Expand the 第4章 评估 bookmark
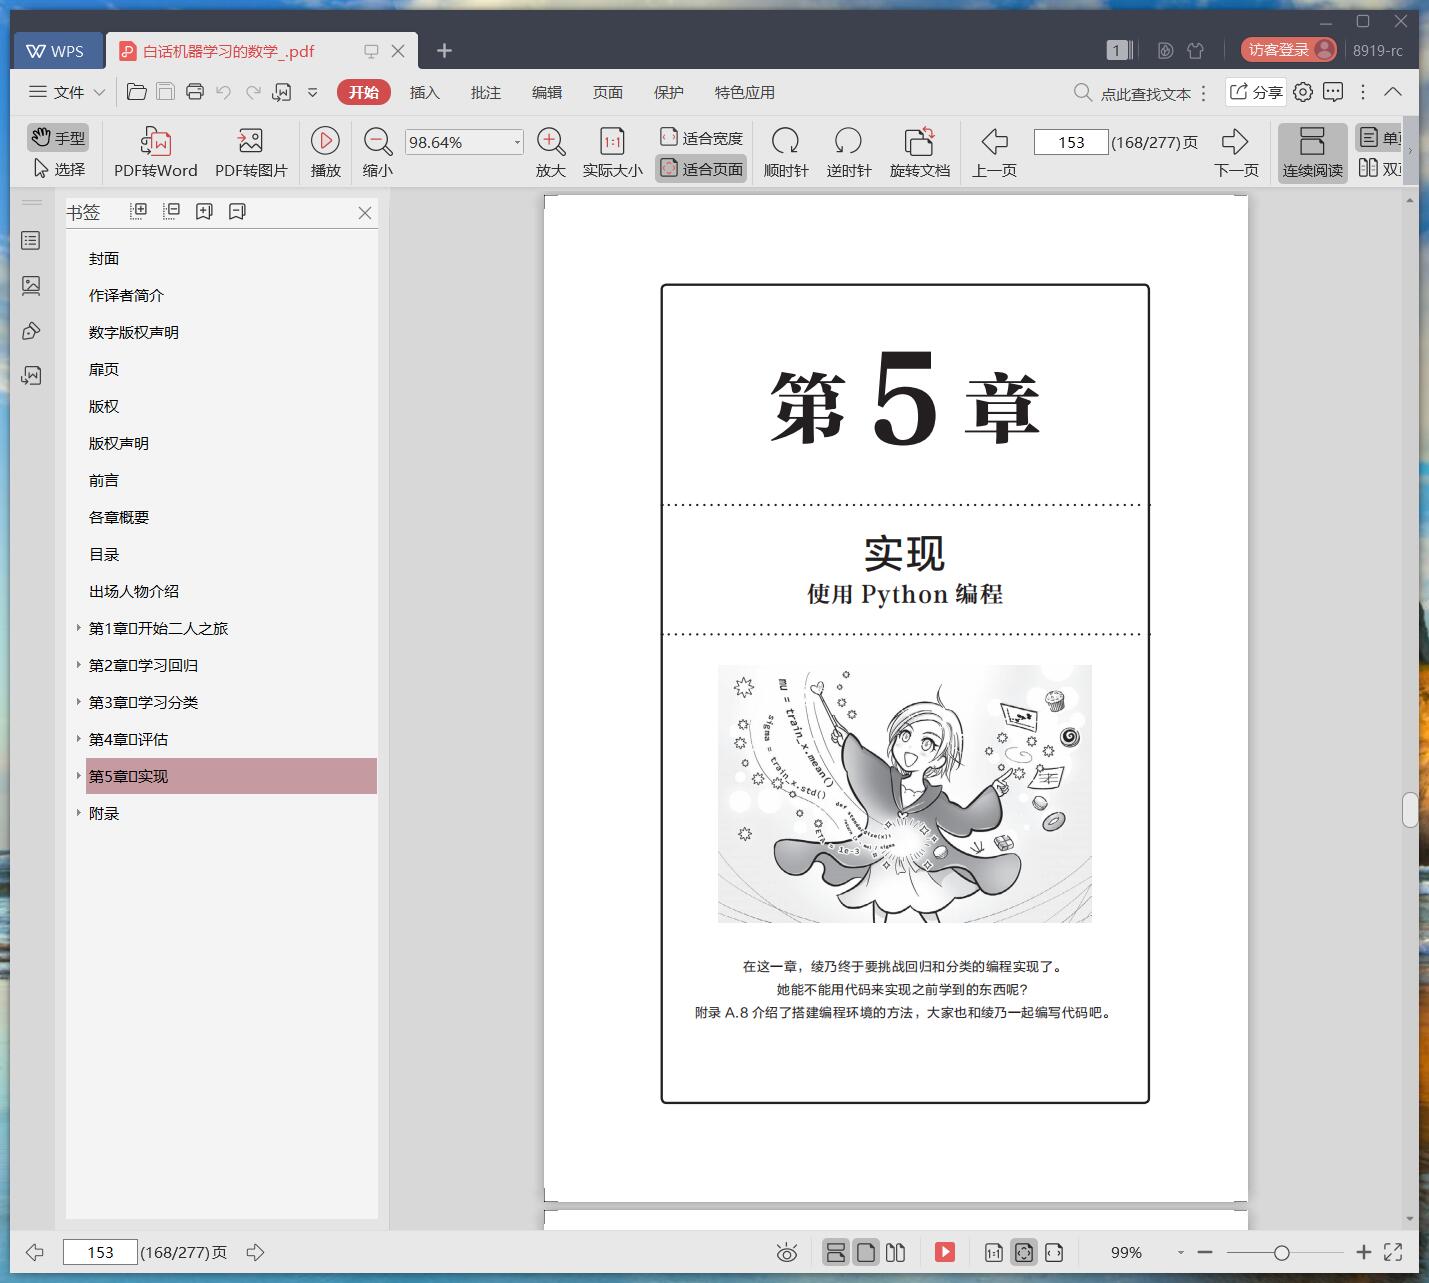The image size is (1429, 1283). (79, 739)
